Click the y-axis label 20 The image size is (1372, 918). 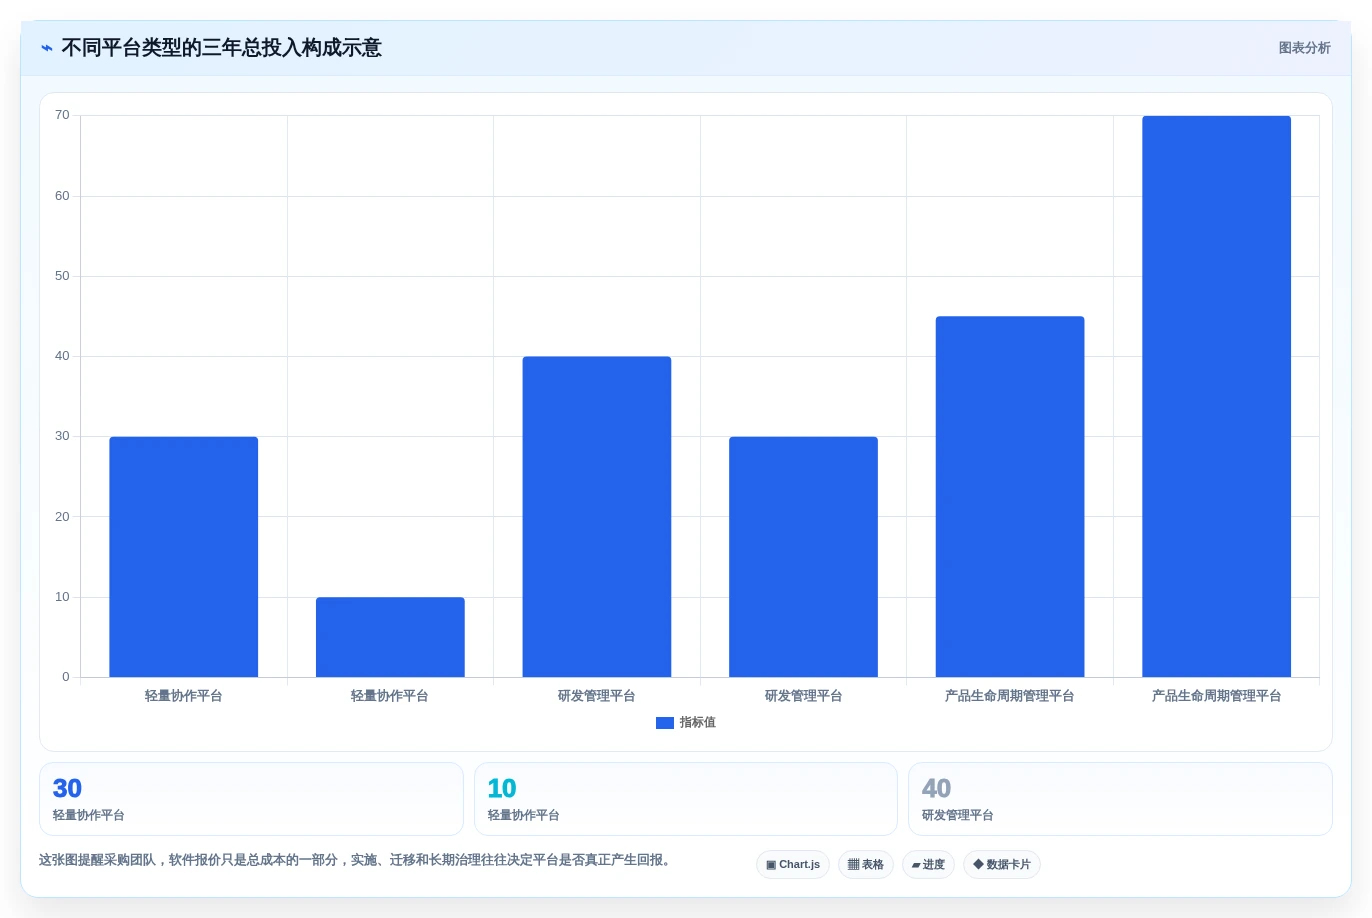(62, 517)
